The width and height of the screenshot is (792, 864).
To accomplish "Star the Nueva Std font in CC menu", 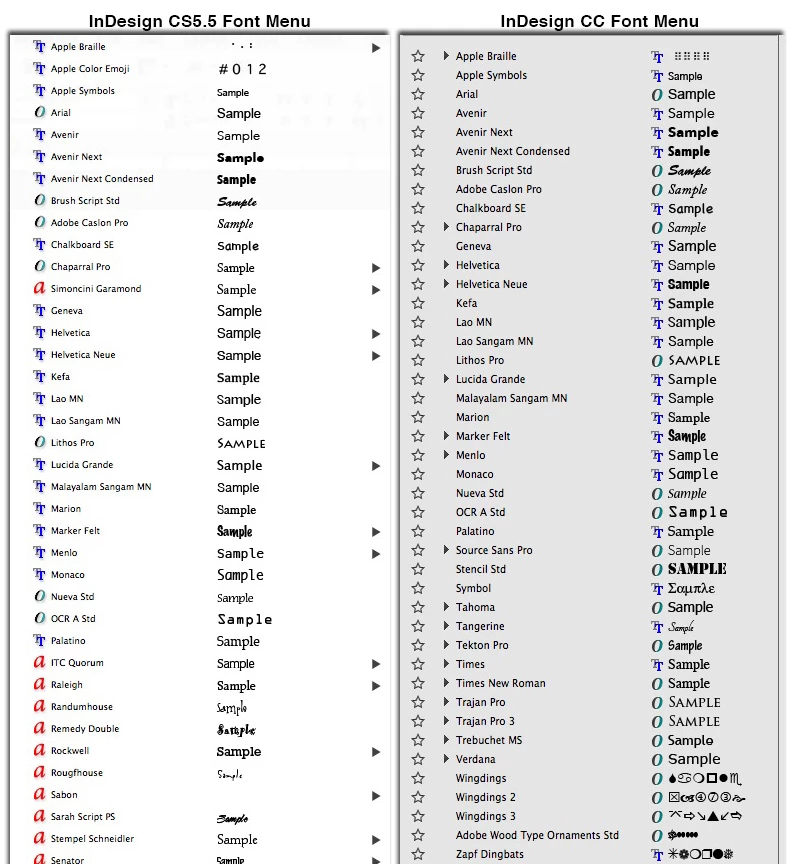I will pos(418,493).
